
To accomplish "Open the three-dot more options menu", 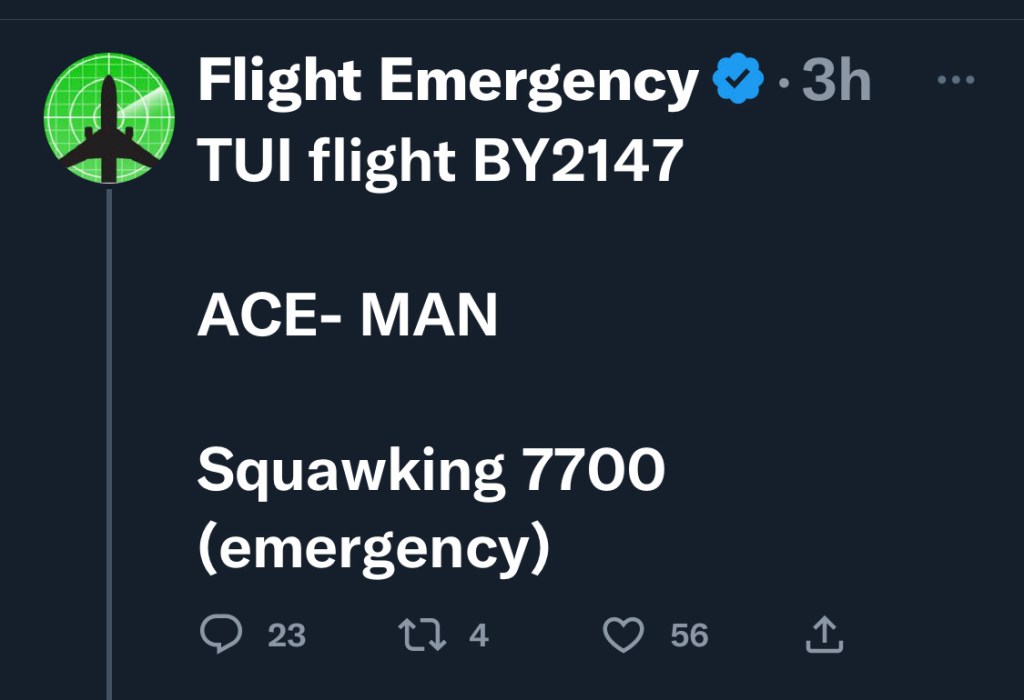I will pyautogui.click(x=956, y=81).
